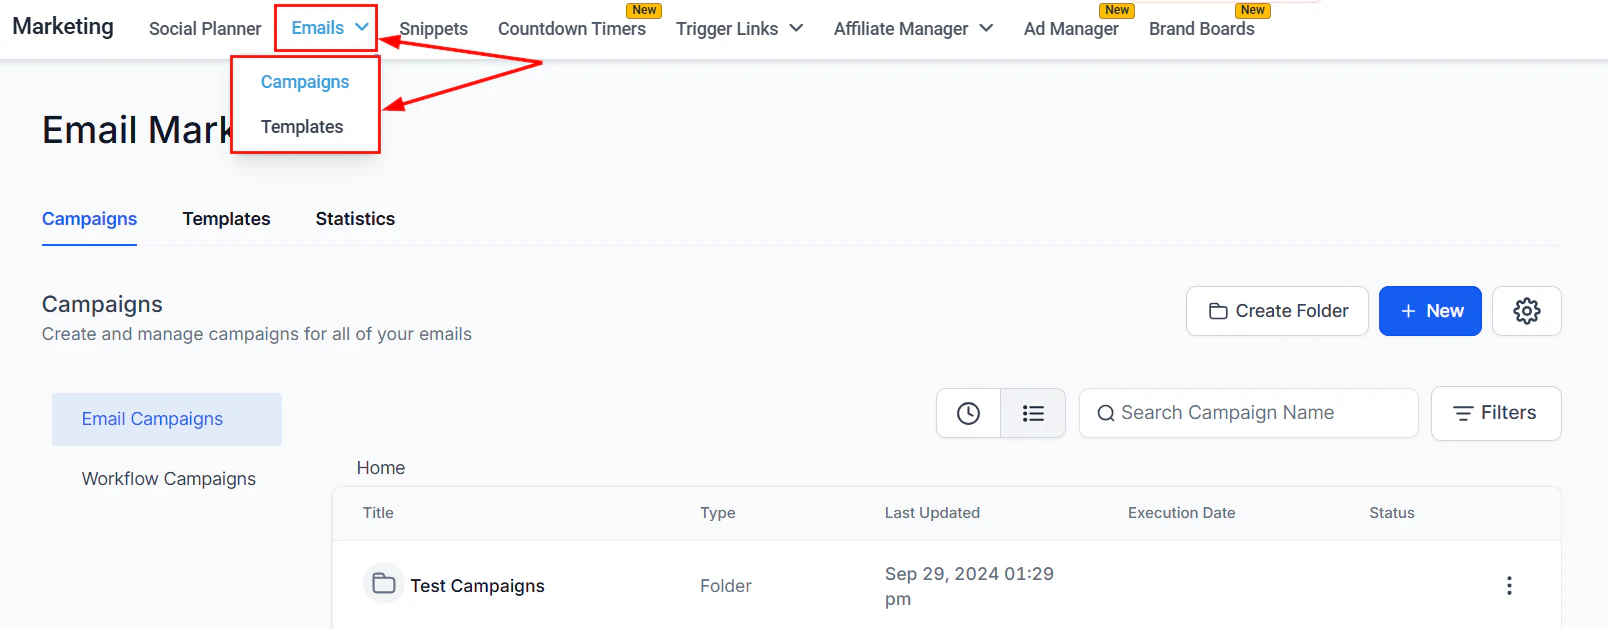Open Snippets in top navigation

(433, 29)
